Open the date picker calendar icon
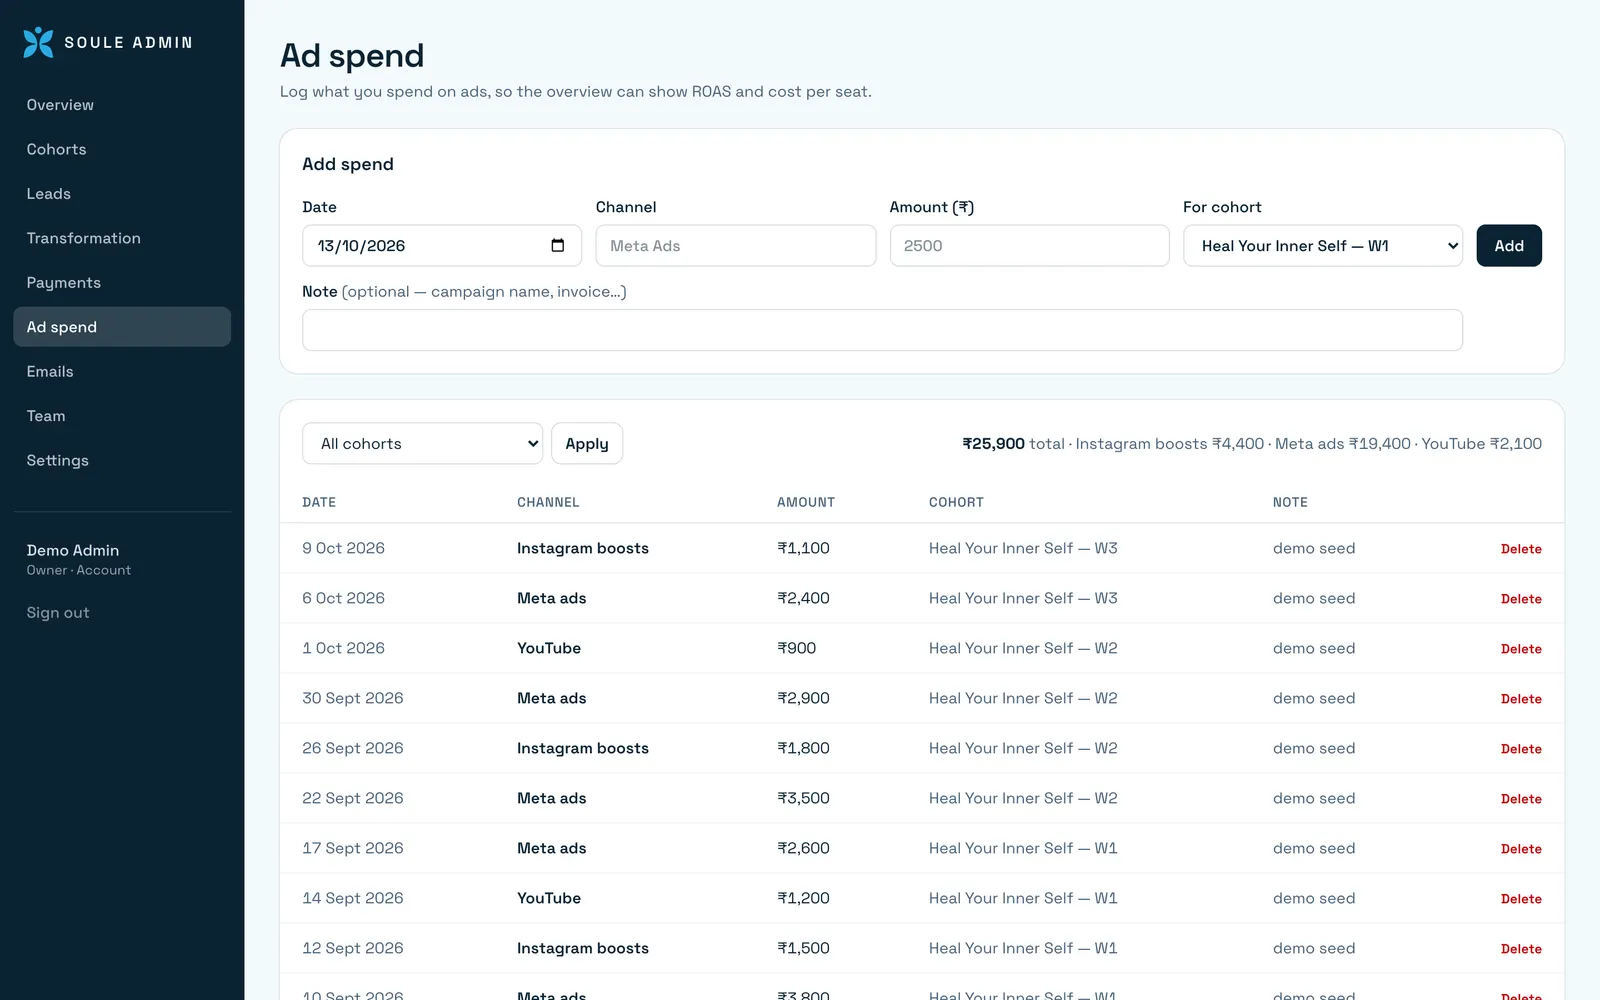Viewport: 1600px width, 1000px height. tap(558, 246)
